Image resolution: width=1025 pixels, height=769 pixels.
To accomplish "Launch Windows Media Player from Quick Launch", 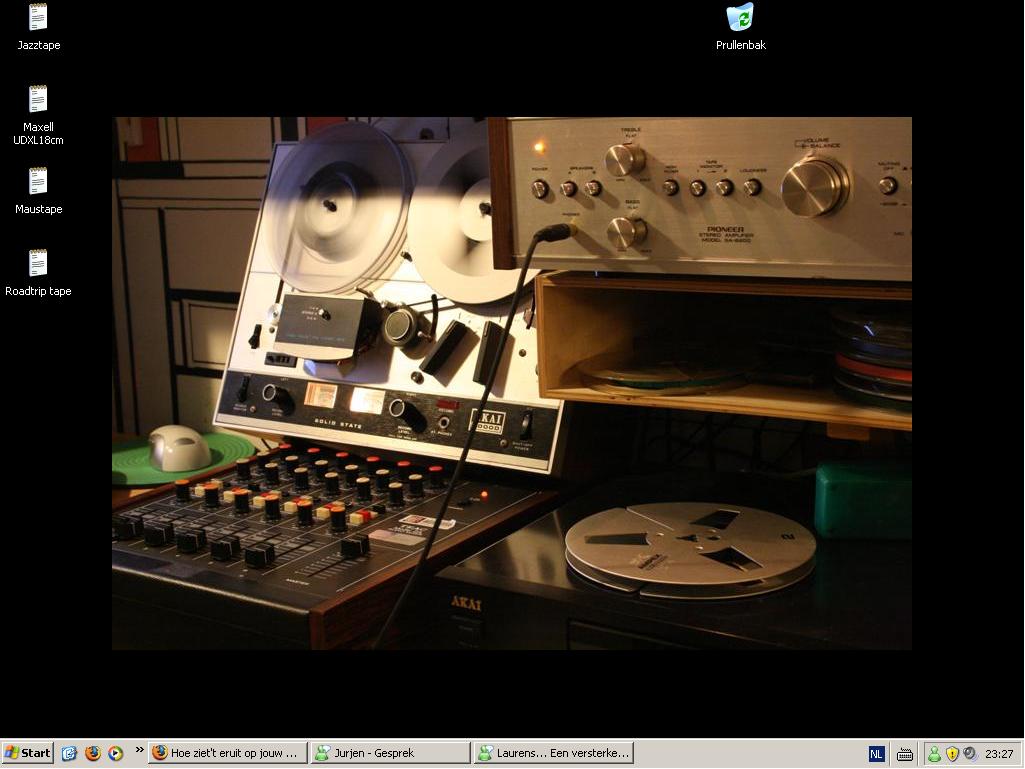I will coord(115,753).
